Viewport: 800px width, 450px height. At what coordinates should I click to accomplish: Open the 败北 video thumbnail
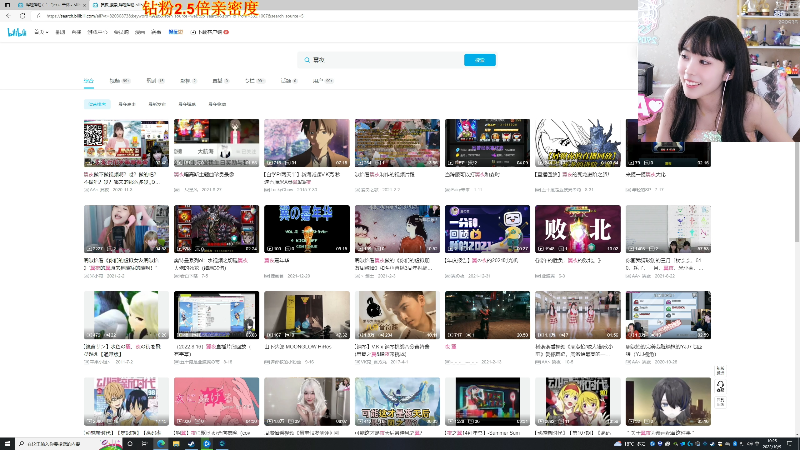pyautogui.click(x=578, y=229)
